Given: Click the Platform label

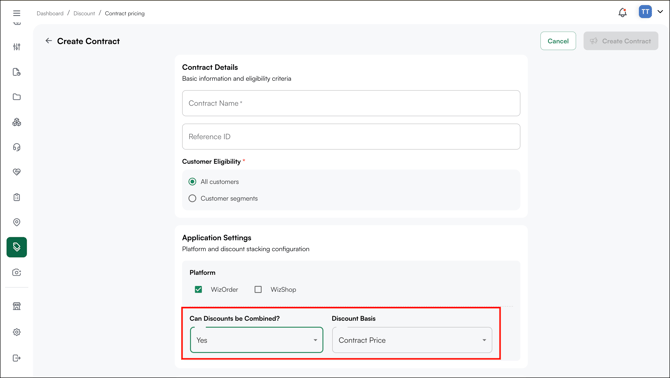Looking at the screenshot, I should pyautogui.click(x=203, y=273).
